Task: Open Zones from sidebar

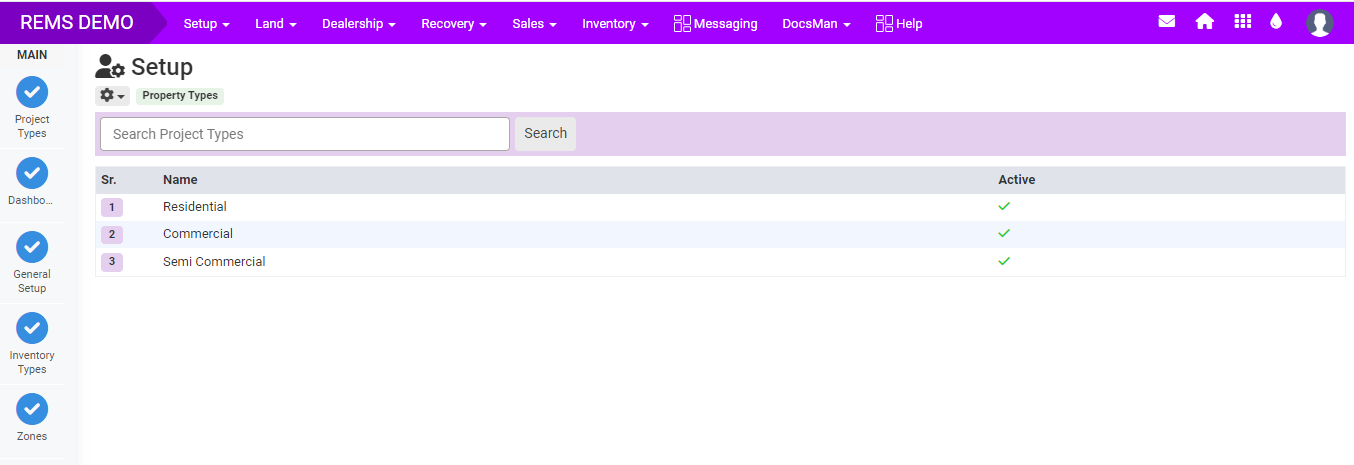Action: pyautogui.click(x=32, y=409)
